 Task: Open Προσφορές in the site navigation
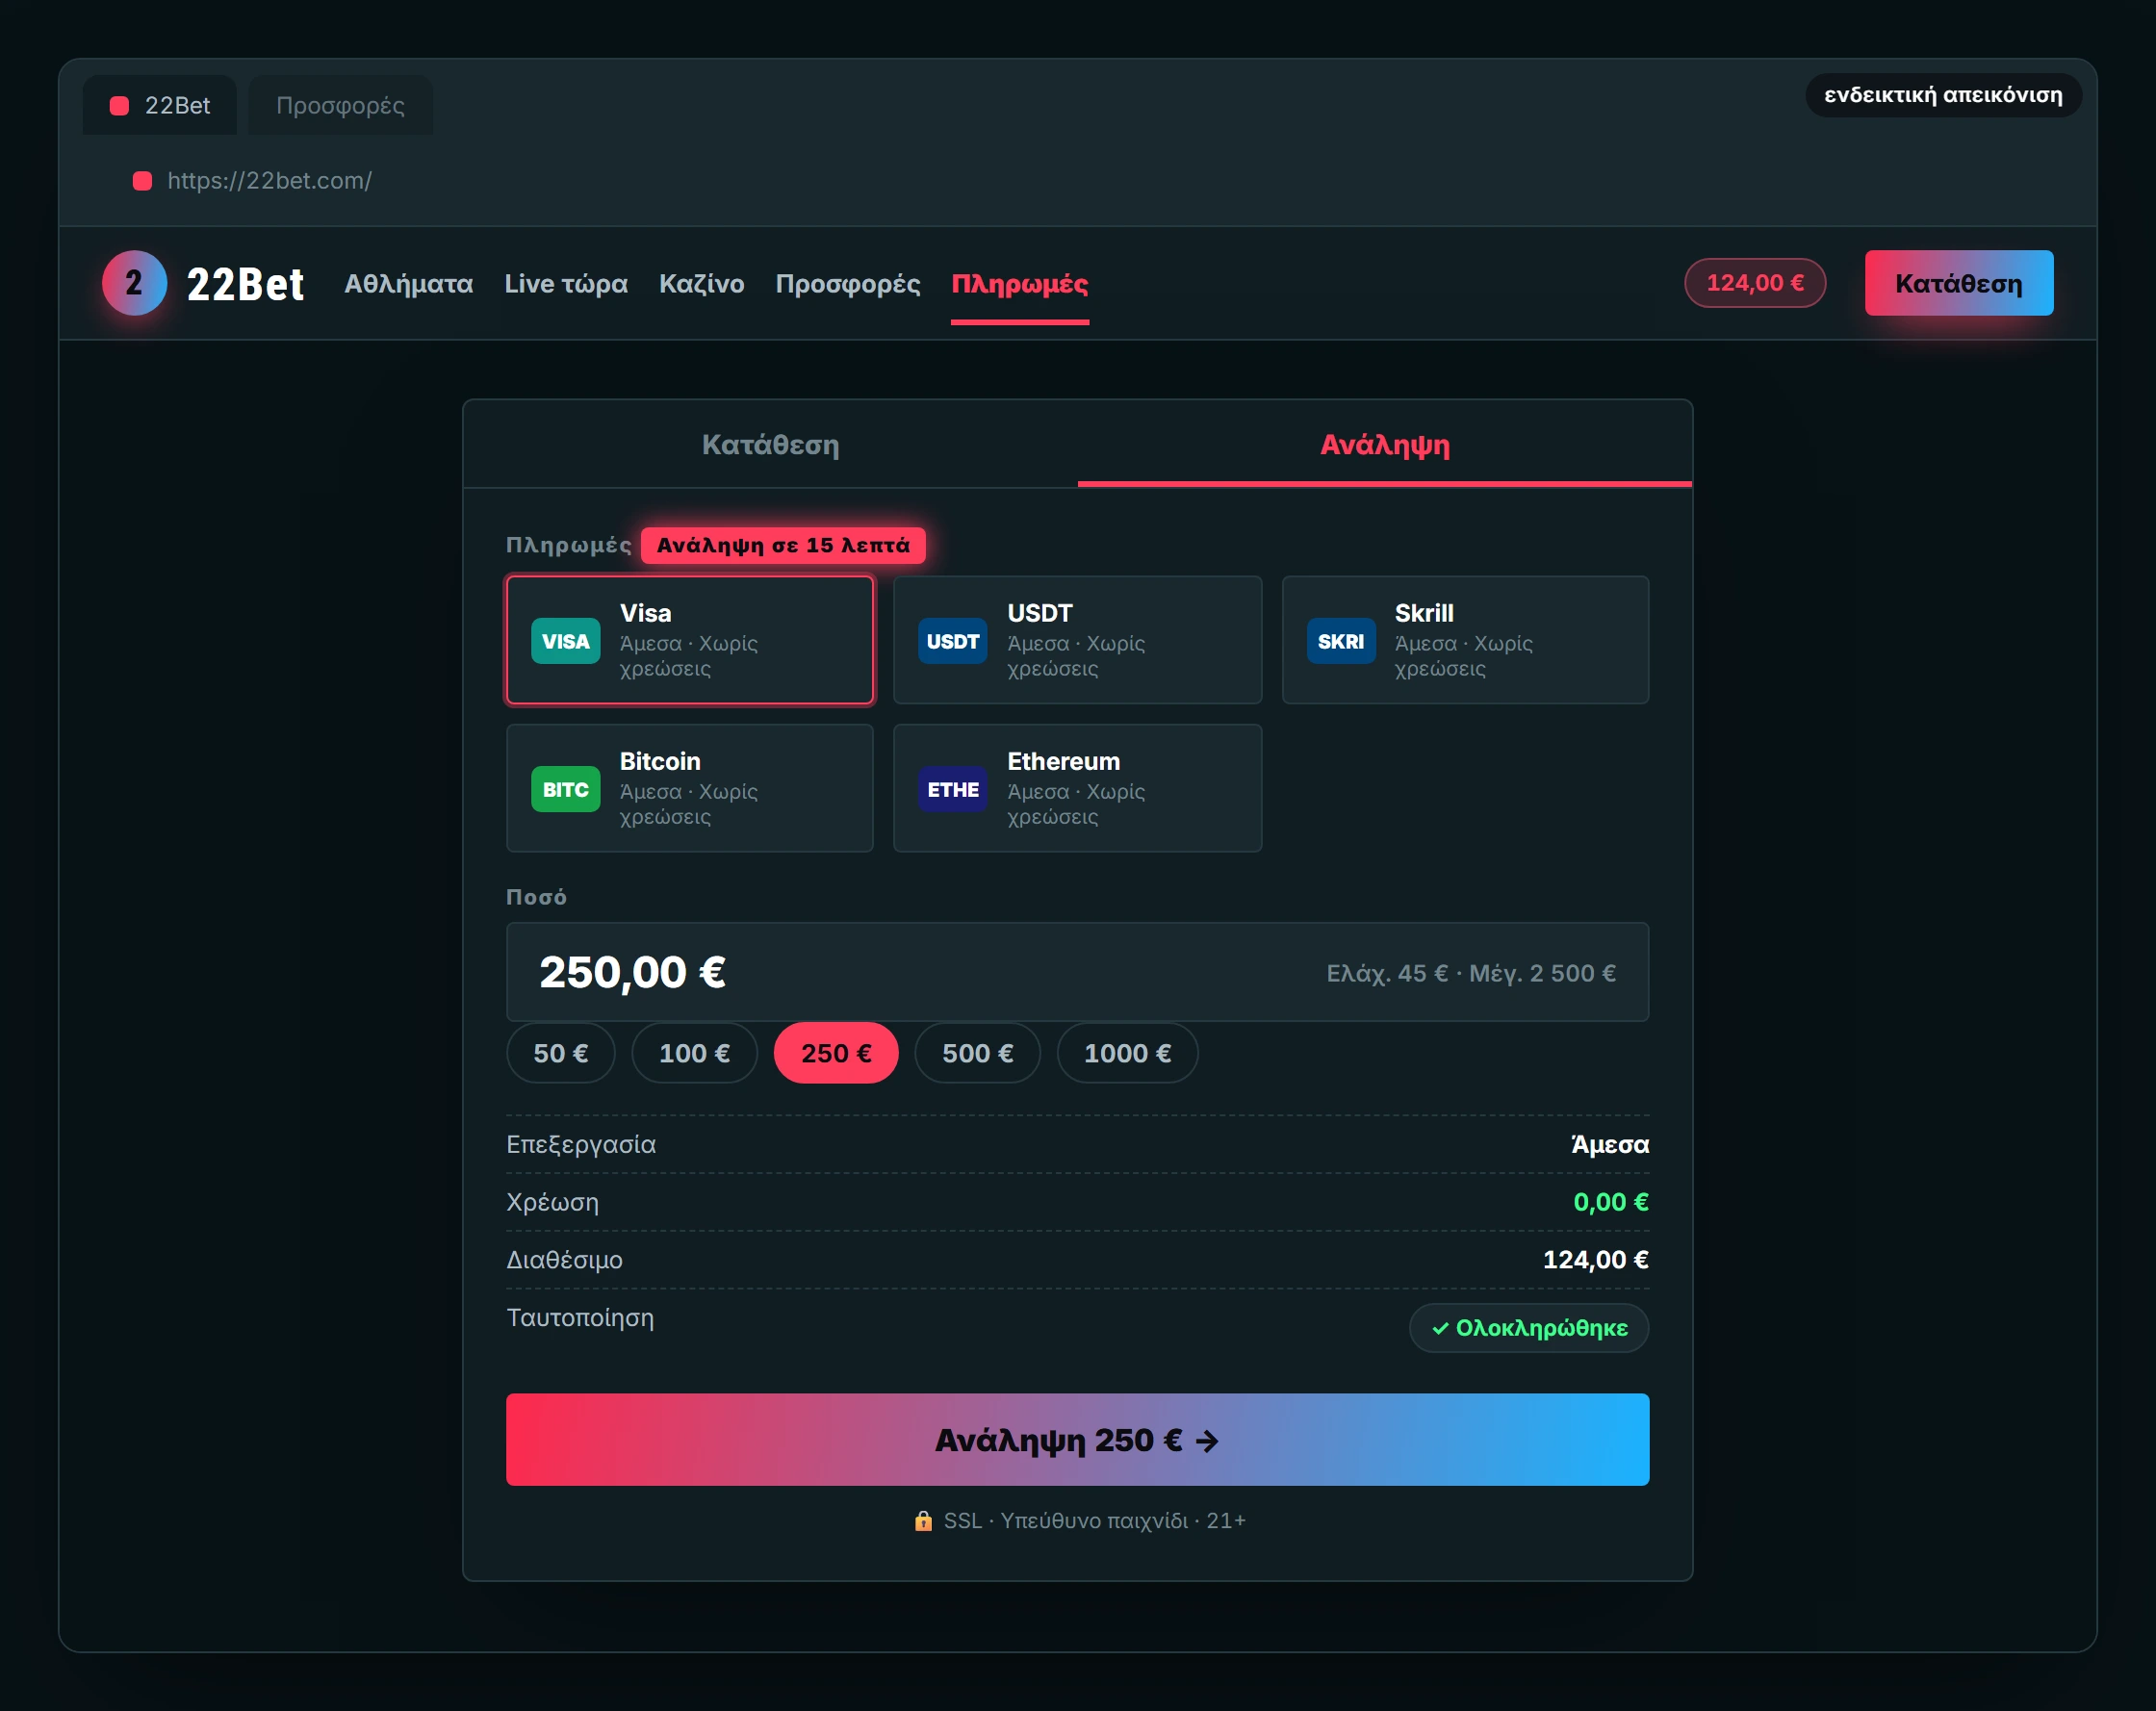click(847, 284)
